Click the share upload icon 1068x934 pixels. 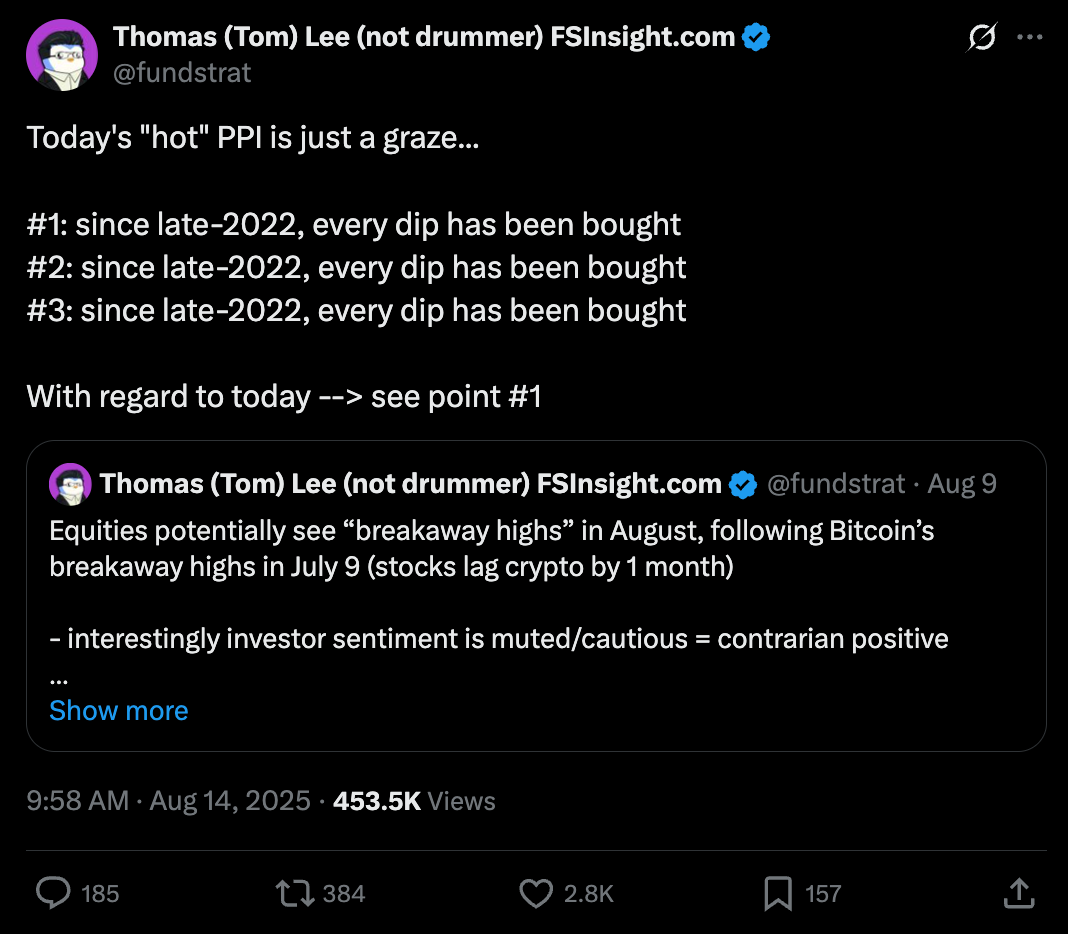[x=1018, y=892]
